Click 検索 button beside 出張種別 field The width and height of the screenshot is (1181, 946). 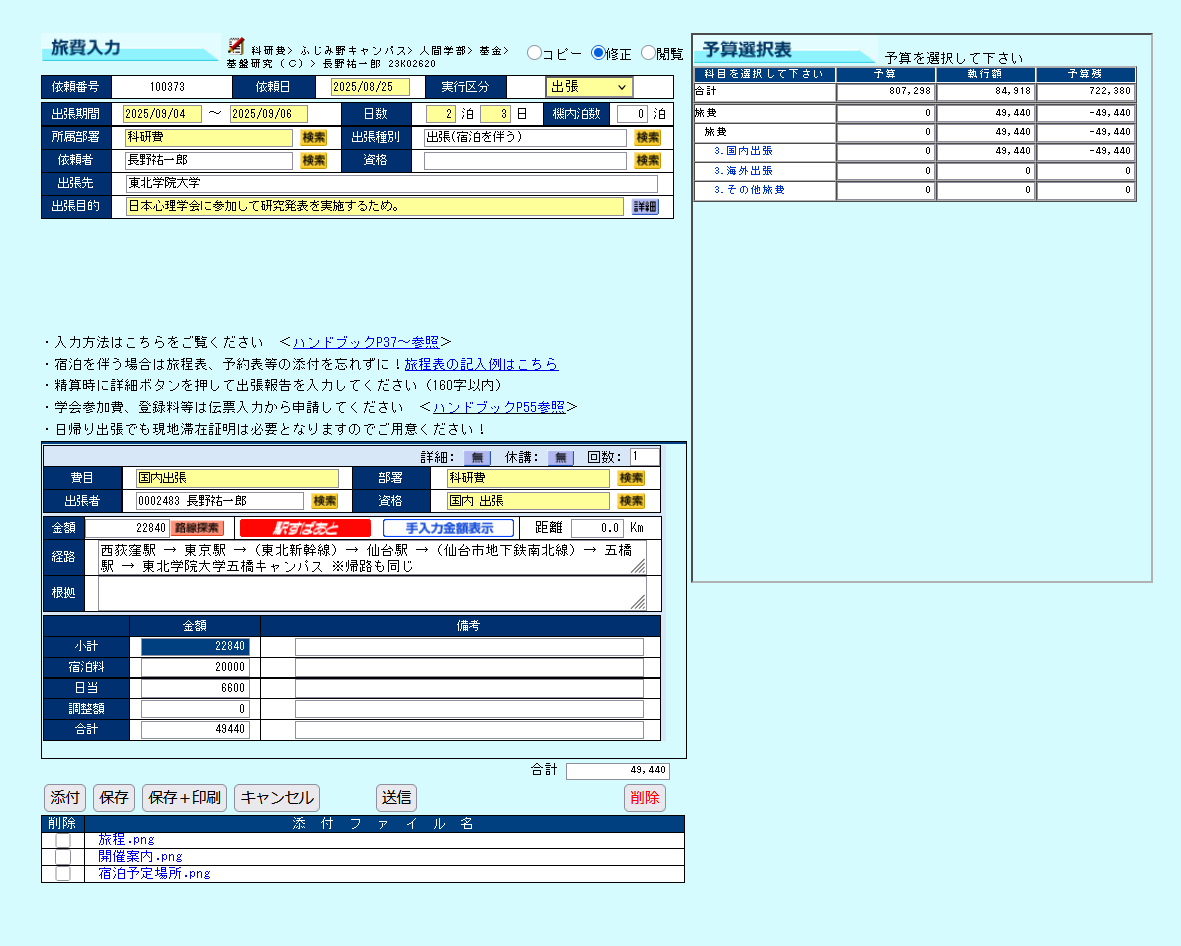pos(647,138)
